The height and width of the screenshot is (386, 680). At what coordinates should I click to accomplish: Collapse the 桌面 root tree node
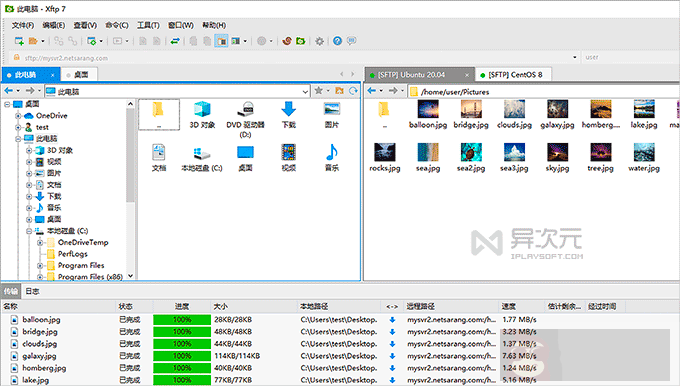7,104
